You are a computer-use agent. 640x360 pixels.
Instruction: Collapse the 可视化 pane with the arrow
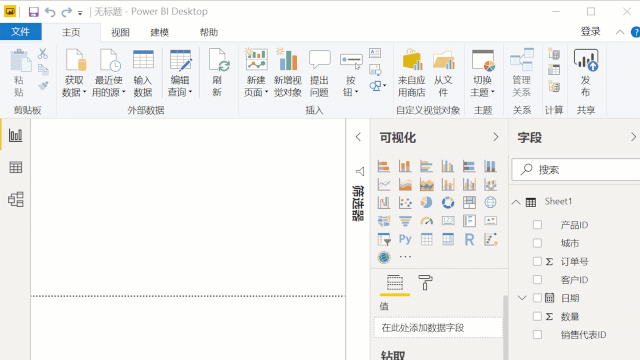496,137
